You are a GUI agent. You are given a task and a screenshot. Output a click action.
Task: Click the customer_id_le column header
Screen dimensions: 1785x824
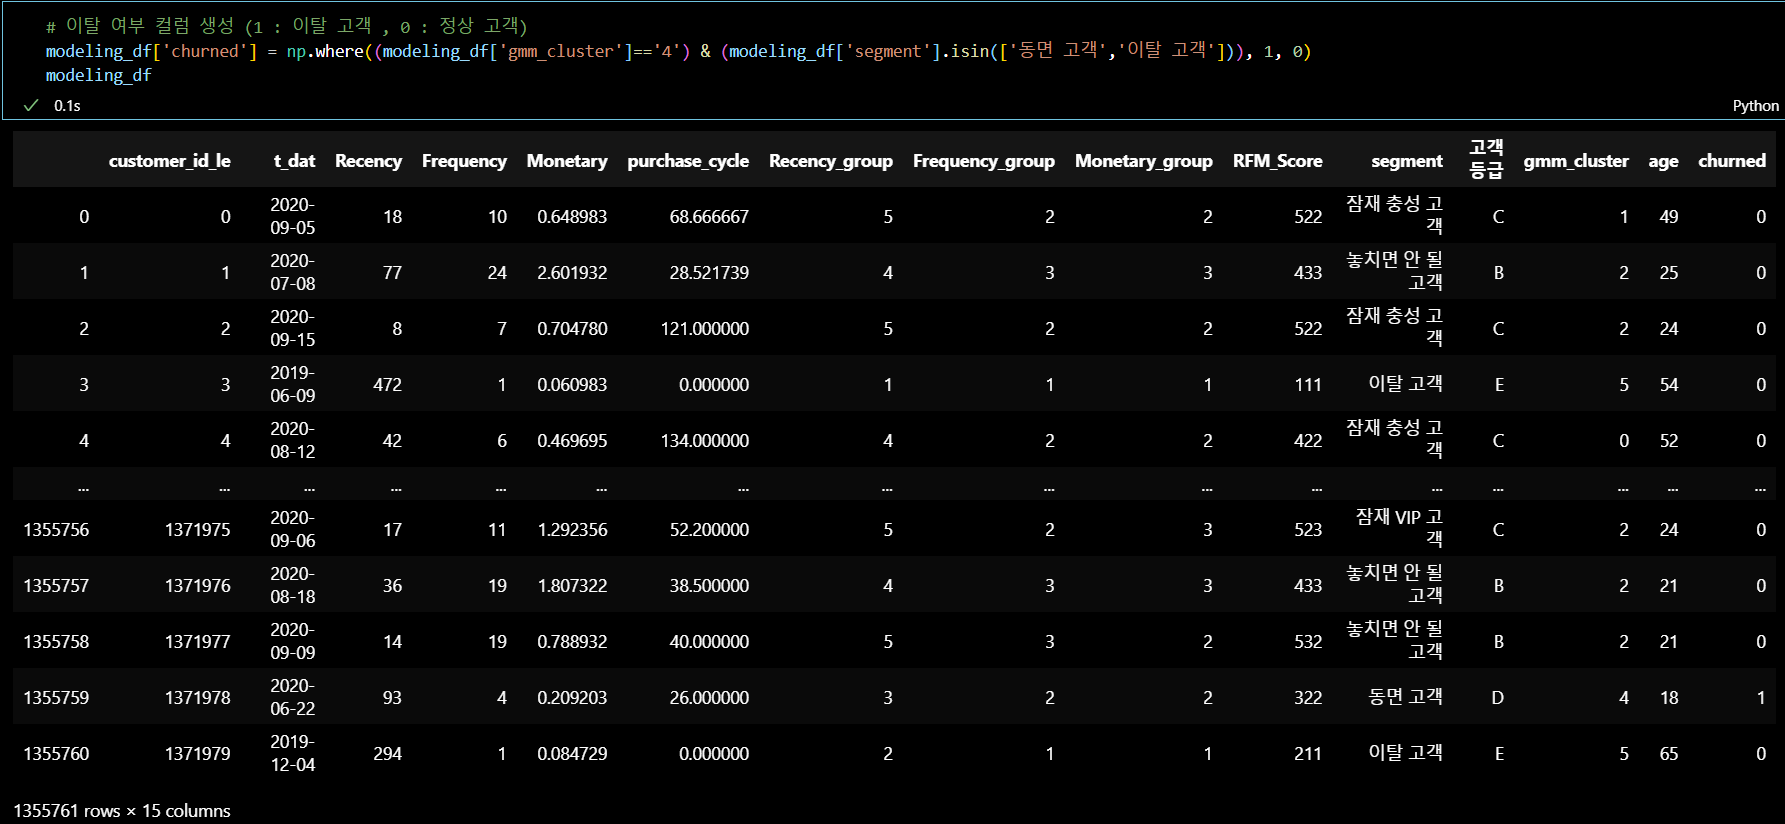[169, 161]
